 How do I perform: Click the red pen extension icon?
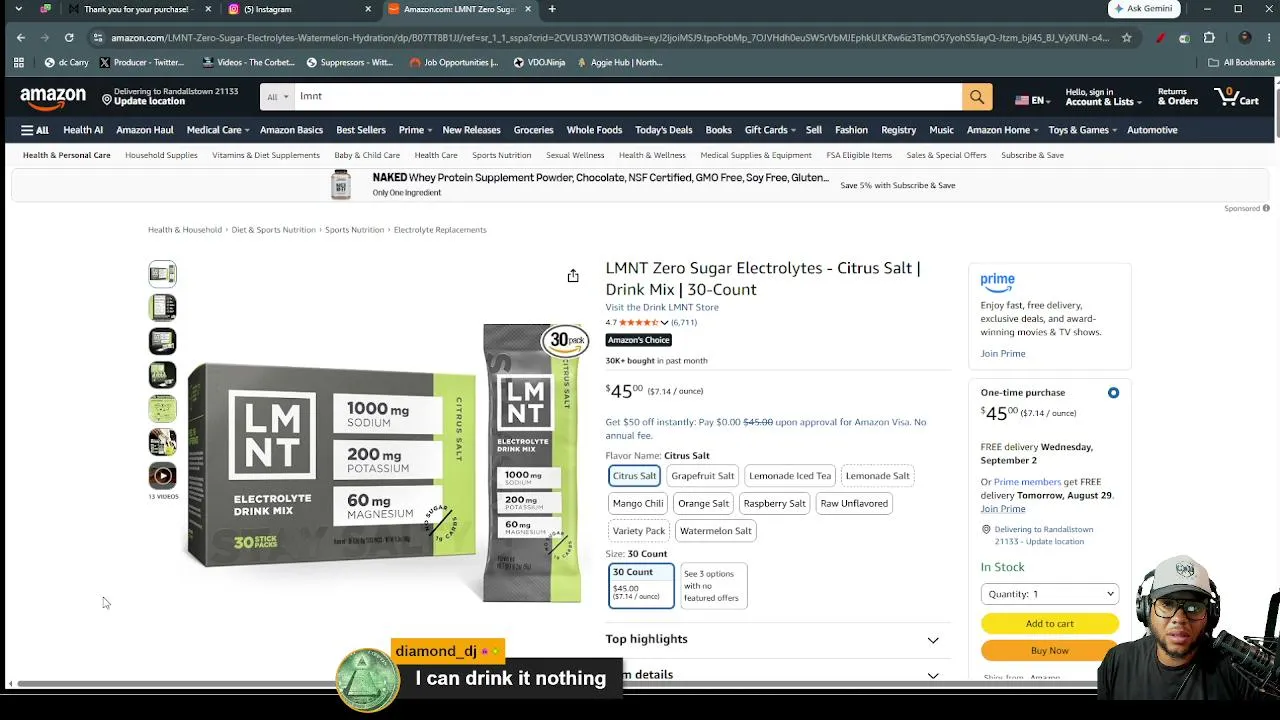pos(1160,38)
